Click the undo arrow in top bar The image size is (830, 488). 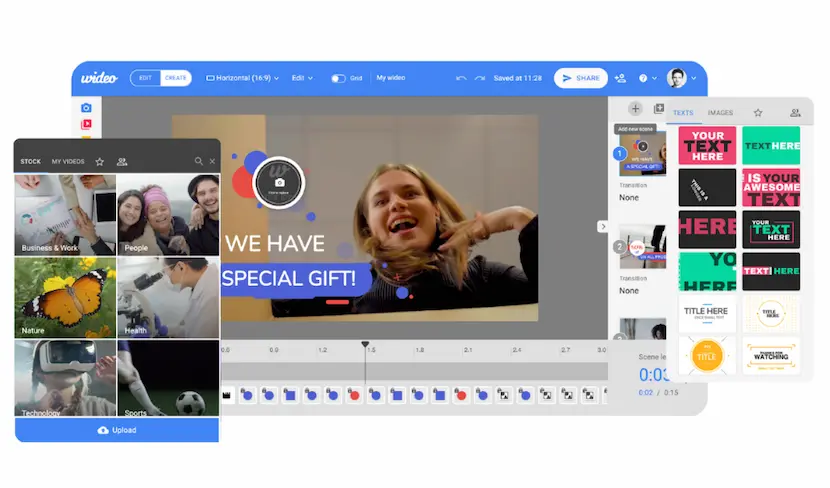point(461,78)
